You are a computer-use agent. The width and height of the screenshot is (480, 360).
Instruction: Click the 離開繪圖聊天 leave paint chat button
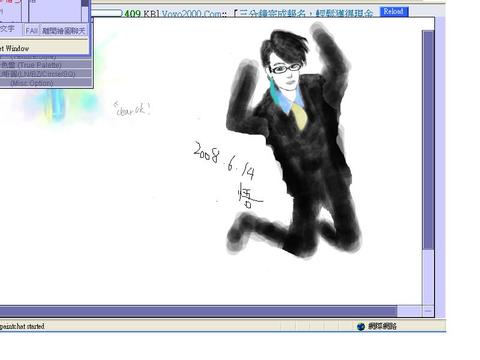pyautogui.click(x=64, y=31)
